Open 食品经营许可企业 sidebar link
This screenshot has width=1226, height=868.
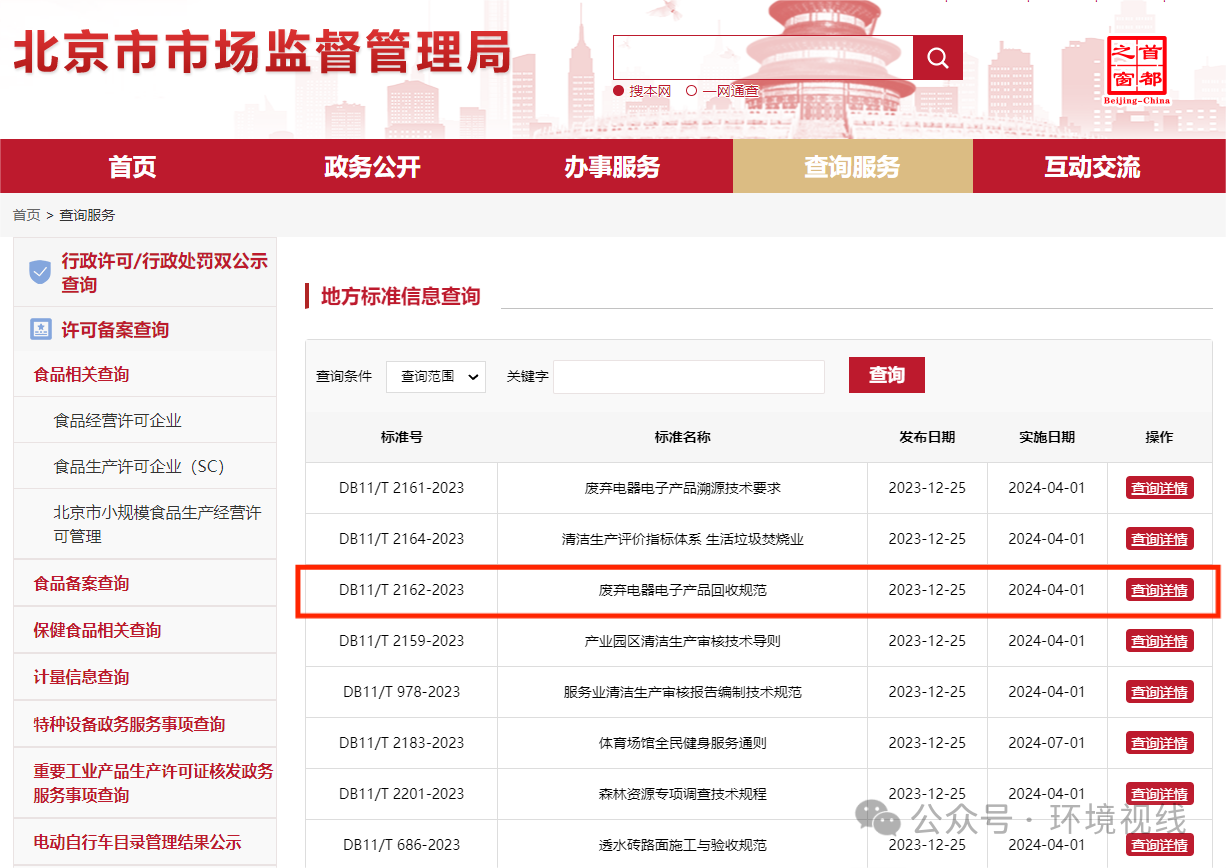pos(118,420)
